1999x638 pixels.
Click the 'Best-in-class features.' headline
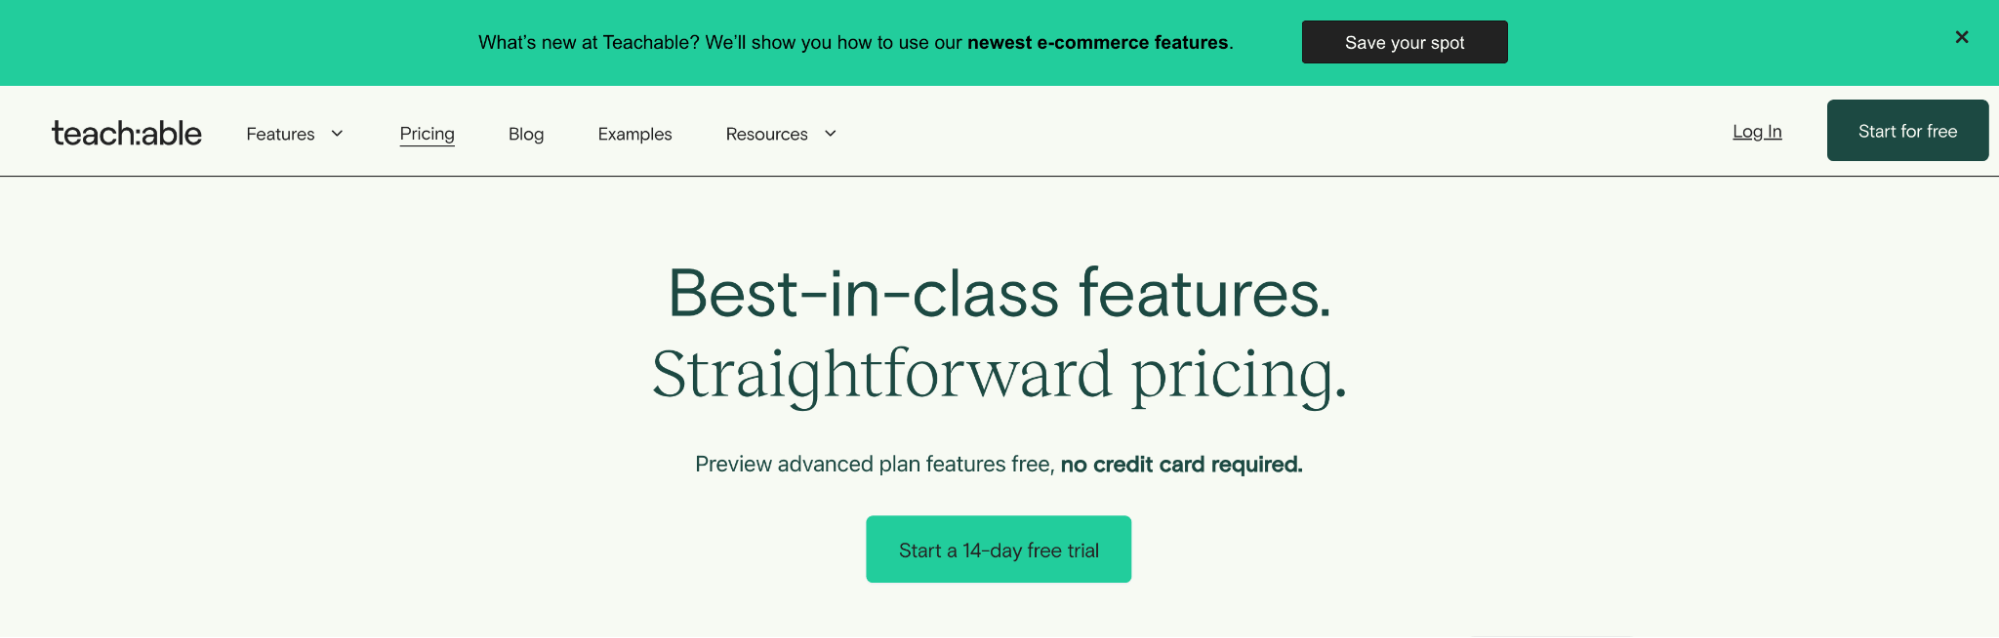click(x=999, y=294)
